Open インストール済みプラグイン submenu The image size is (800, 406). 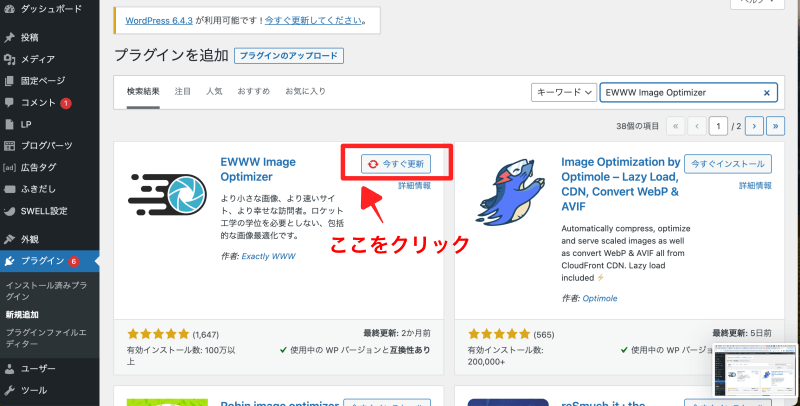point(46,291)
